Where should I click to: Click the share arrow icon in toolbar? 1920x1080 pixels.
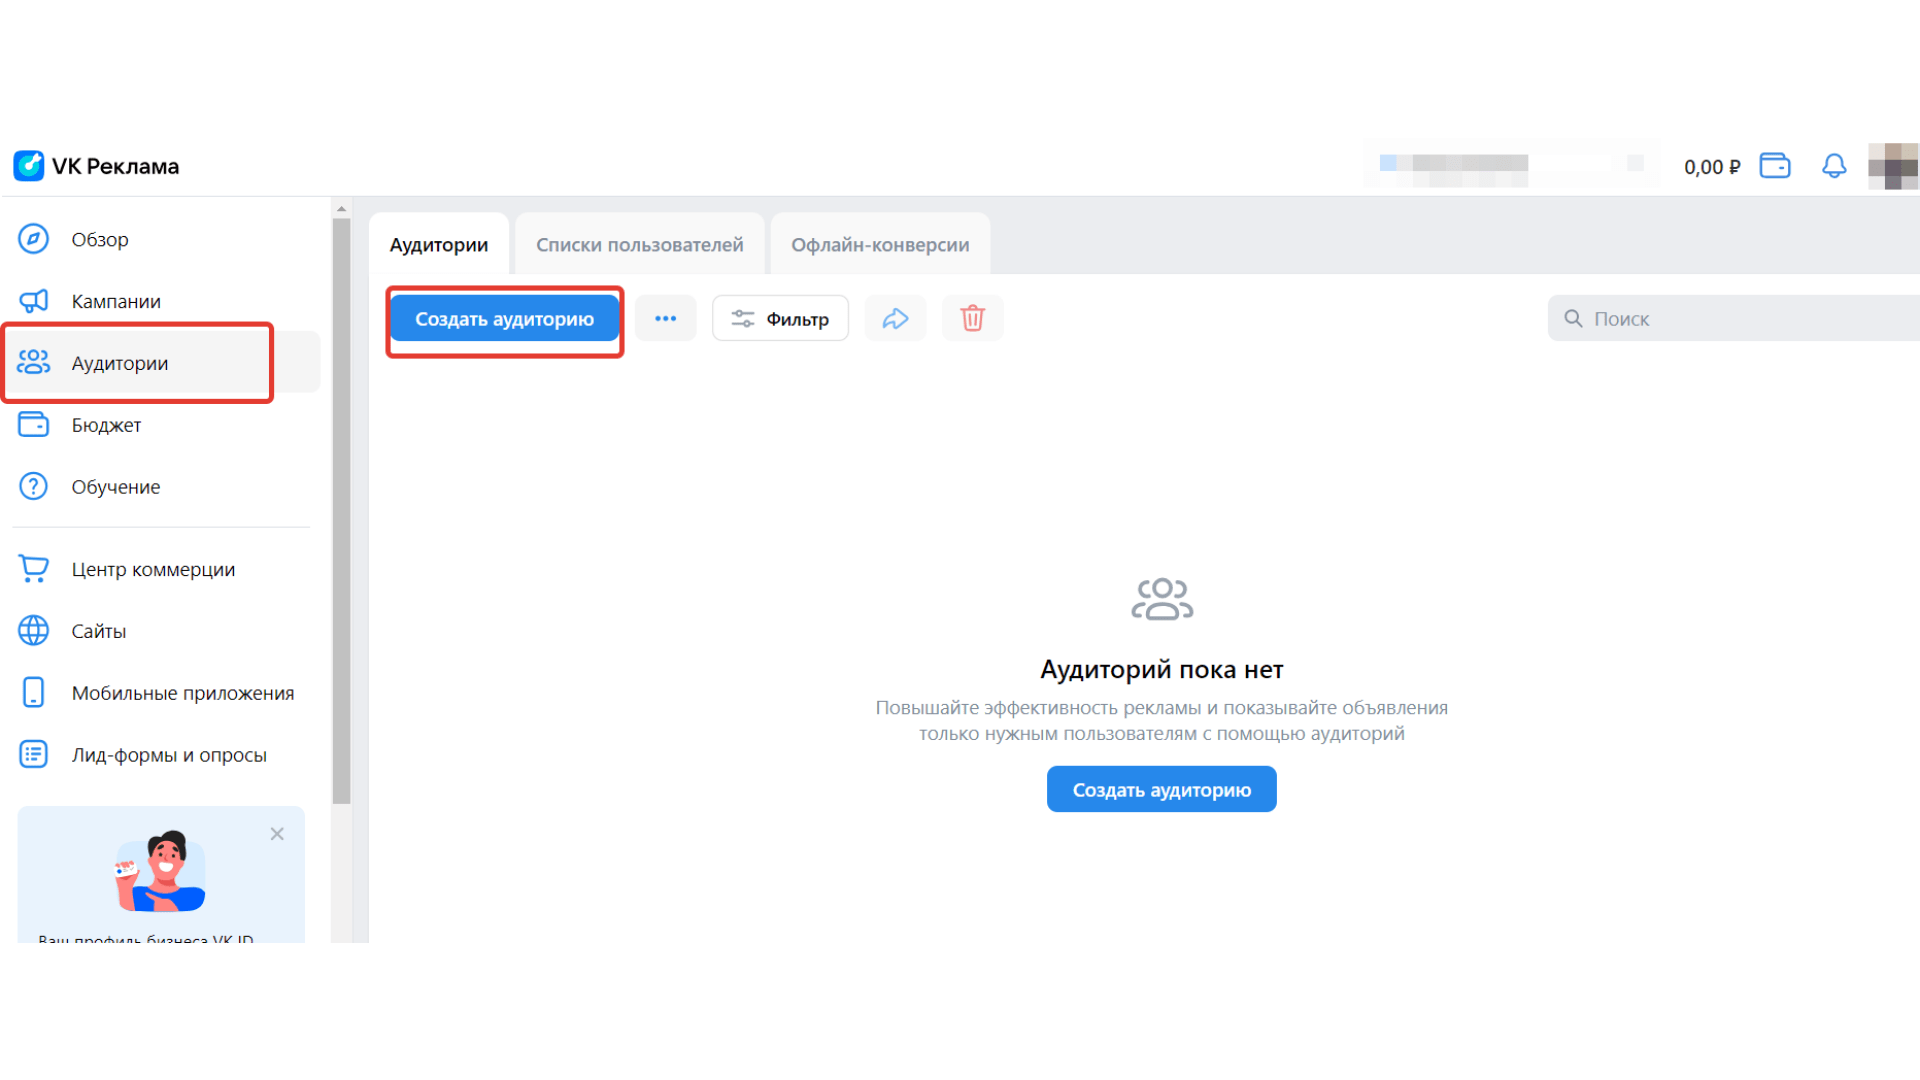(x=895, y=319)
